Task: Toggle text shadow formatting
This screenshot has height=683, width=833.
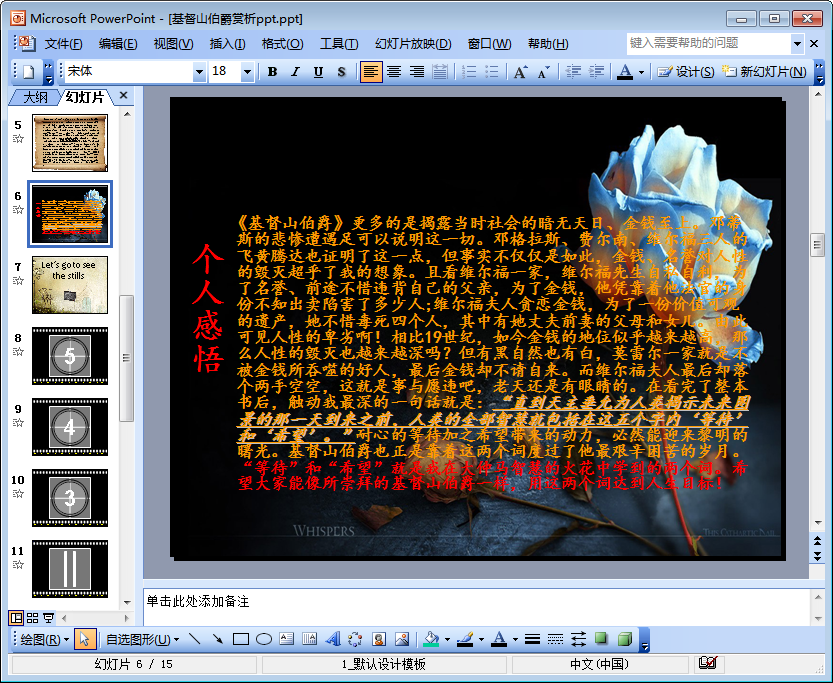Action: tap(342, 72)
